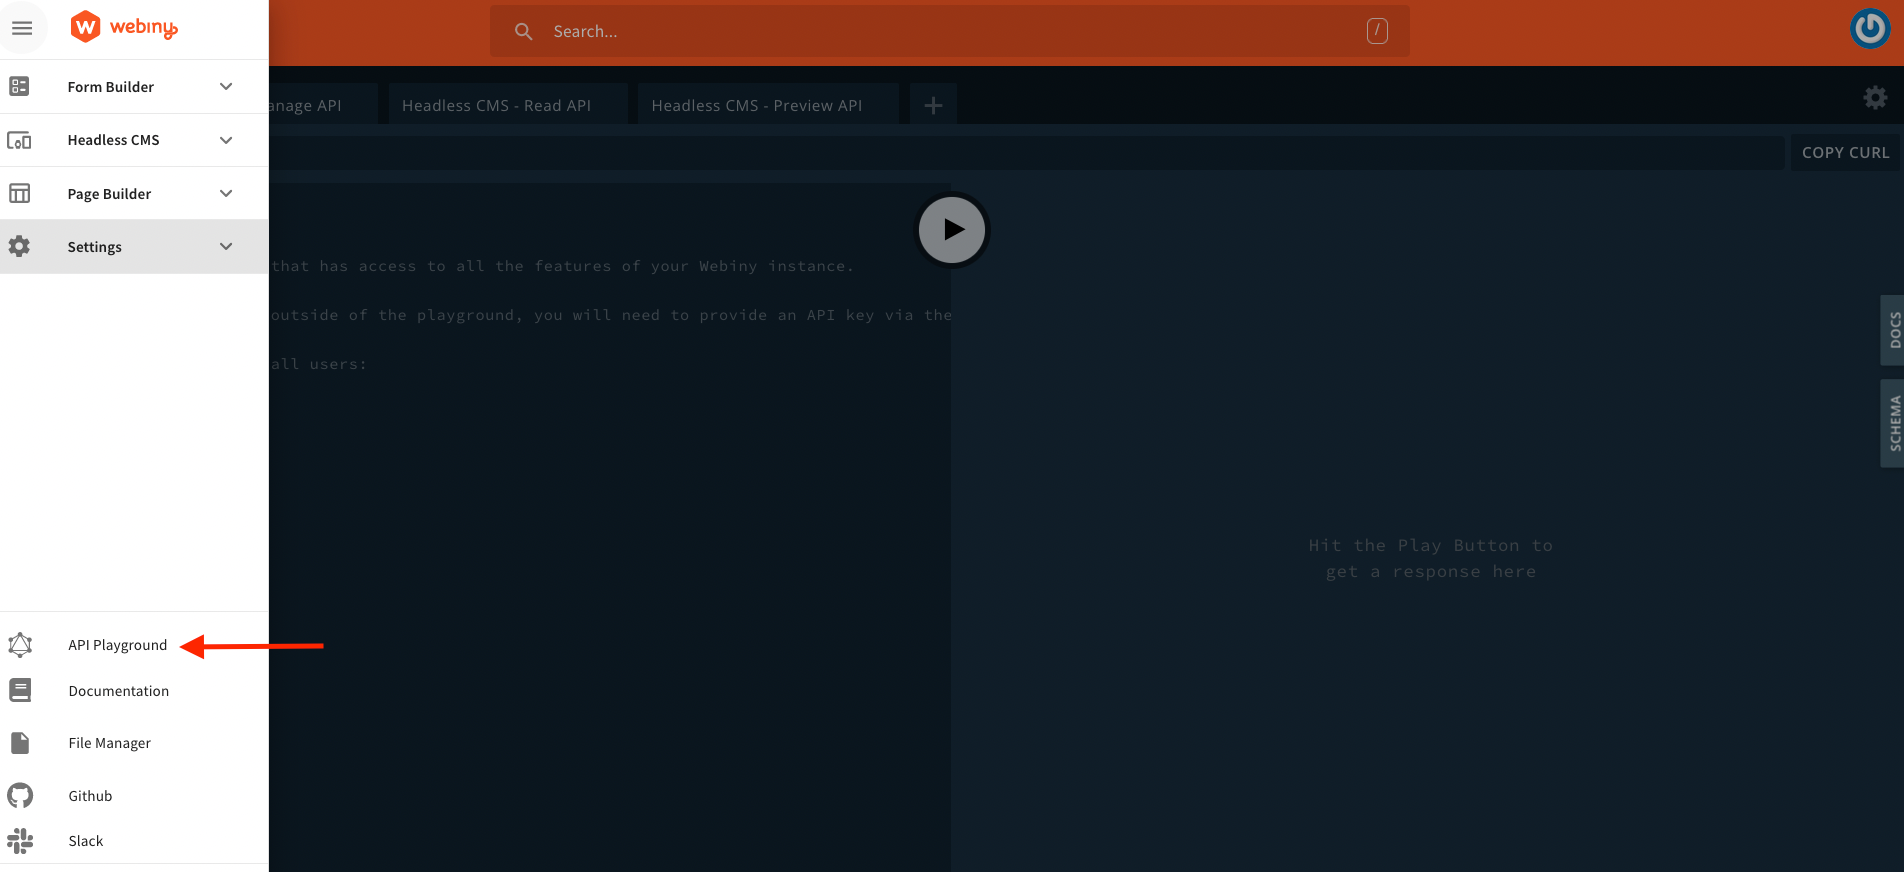1904x872 pixels.
Task: Run the query with Play button
Action: pos(952,230)
